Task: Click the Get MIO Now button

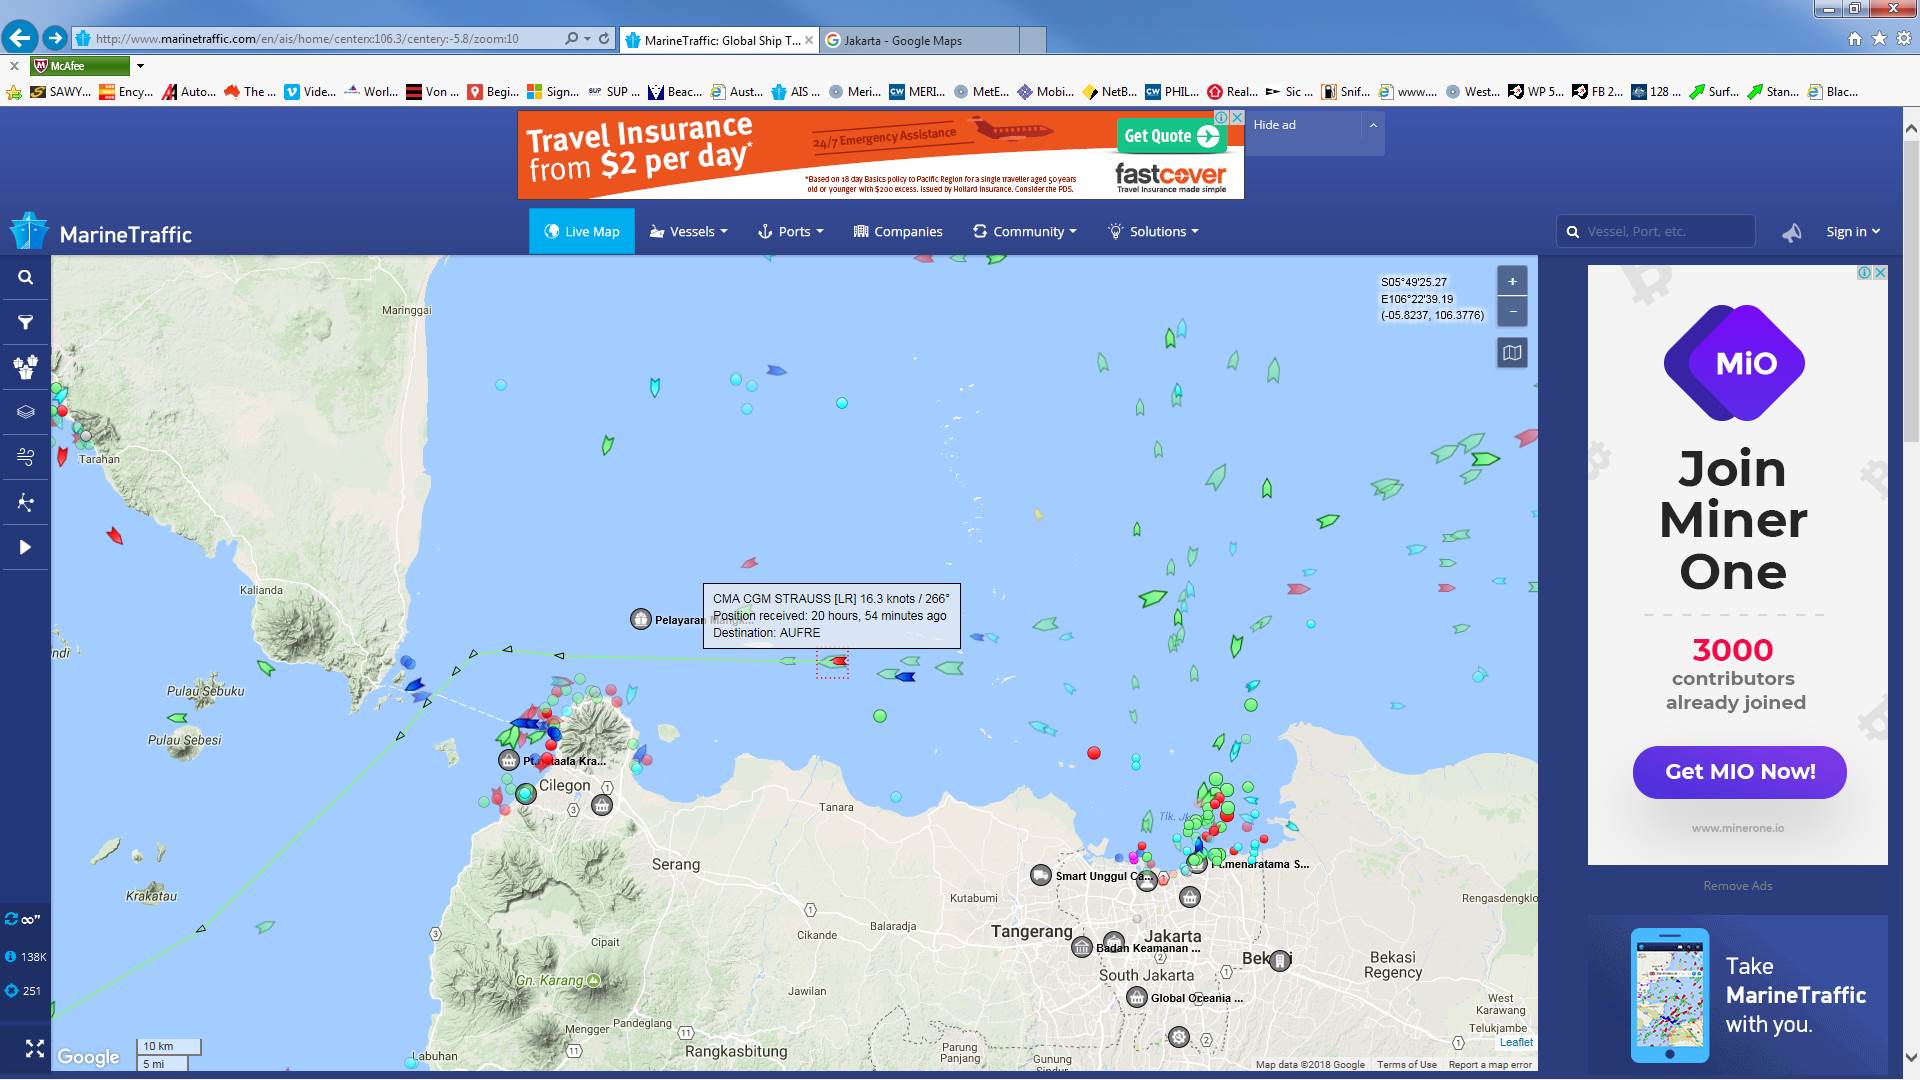Action: pyautogui.click(x=1739, y=772)
